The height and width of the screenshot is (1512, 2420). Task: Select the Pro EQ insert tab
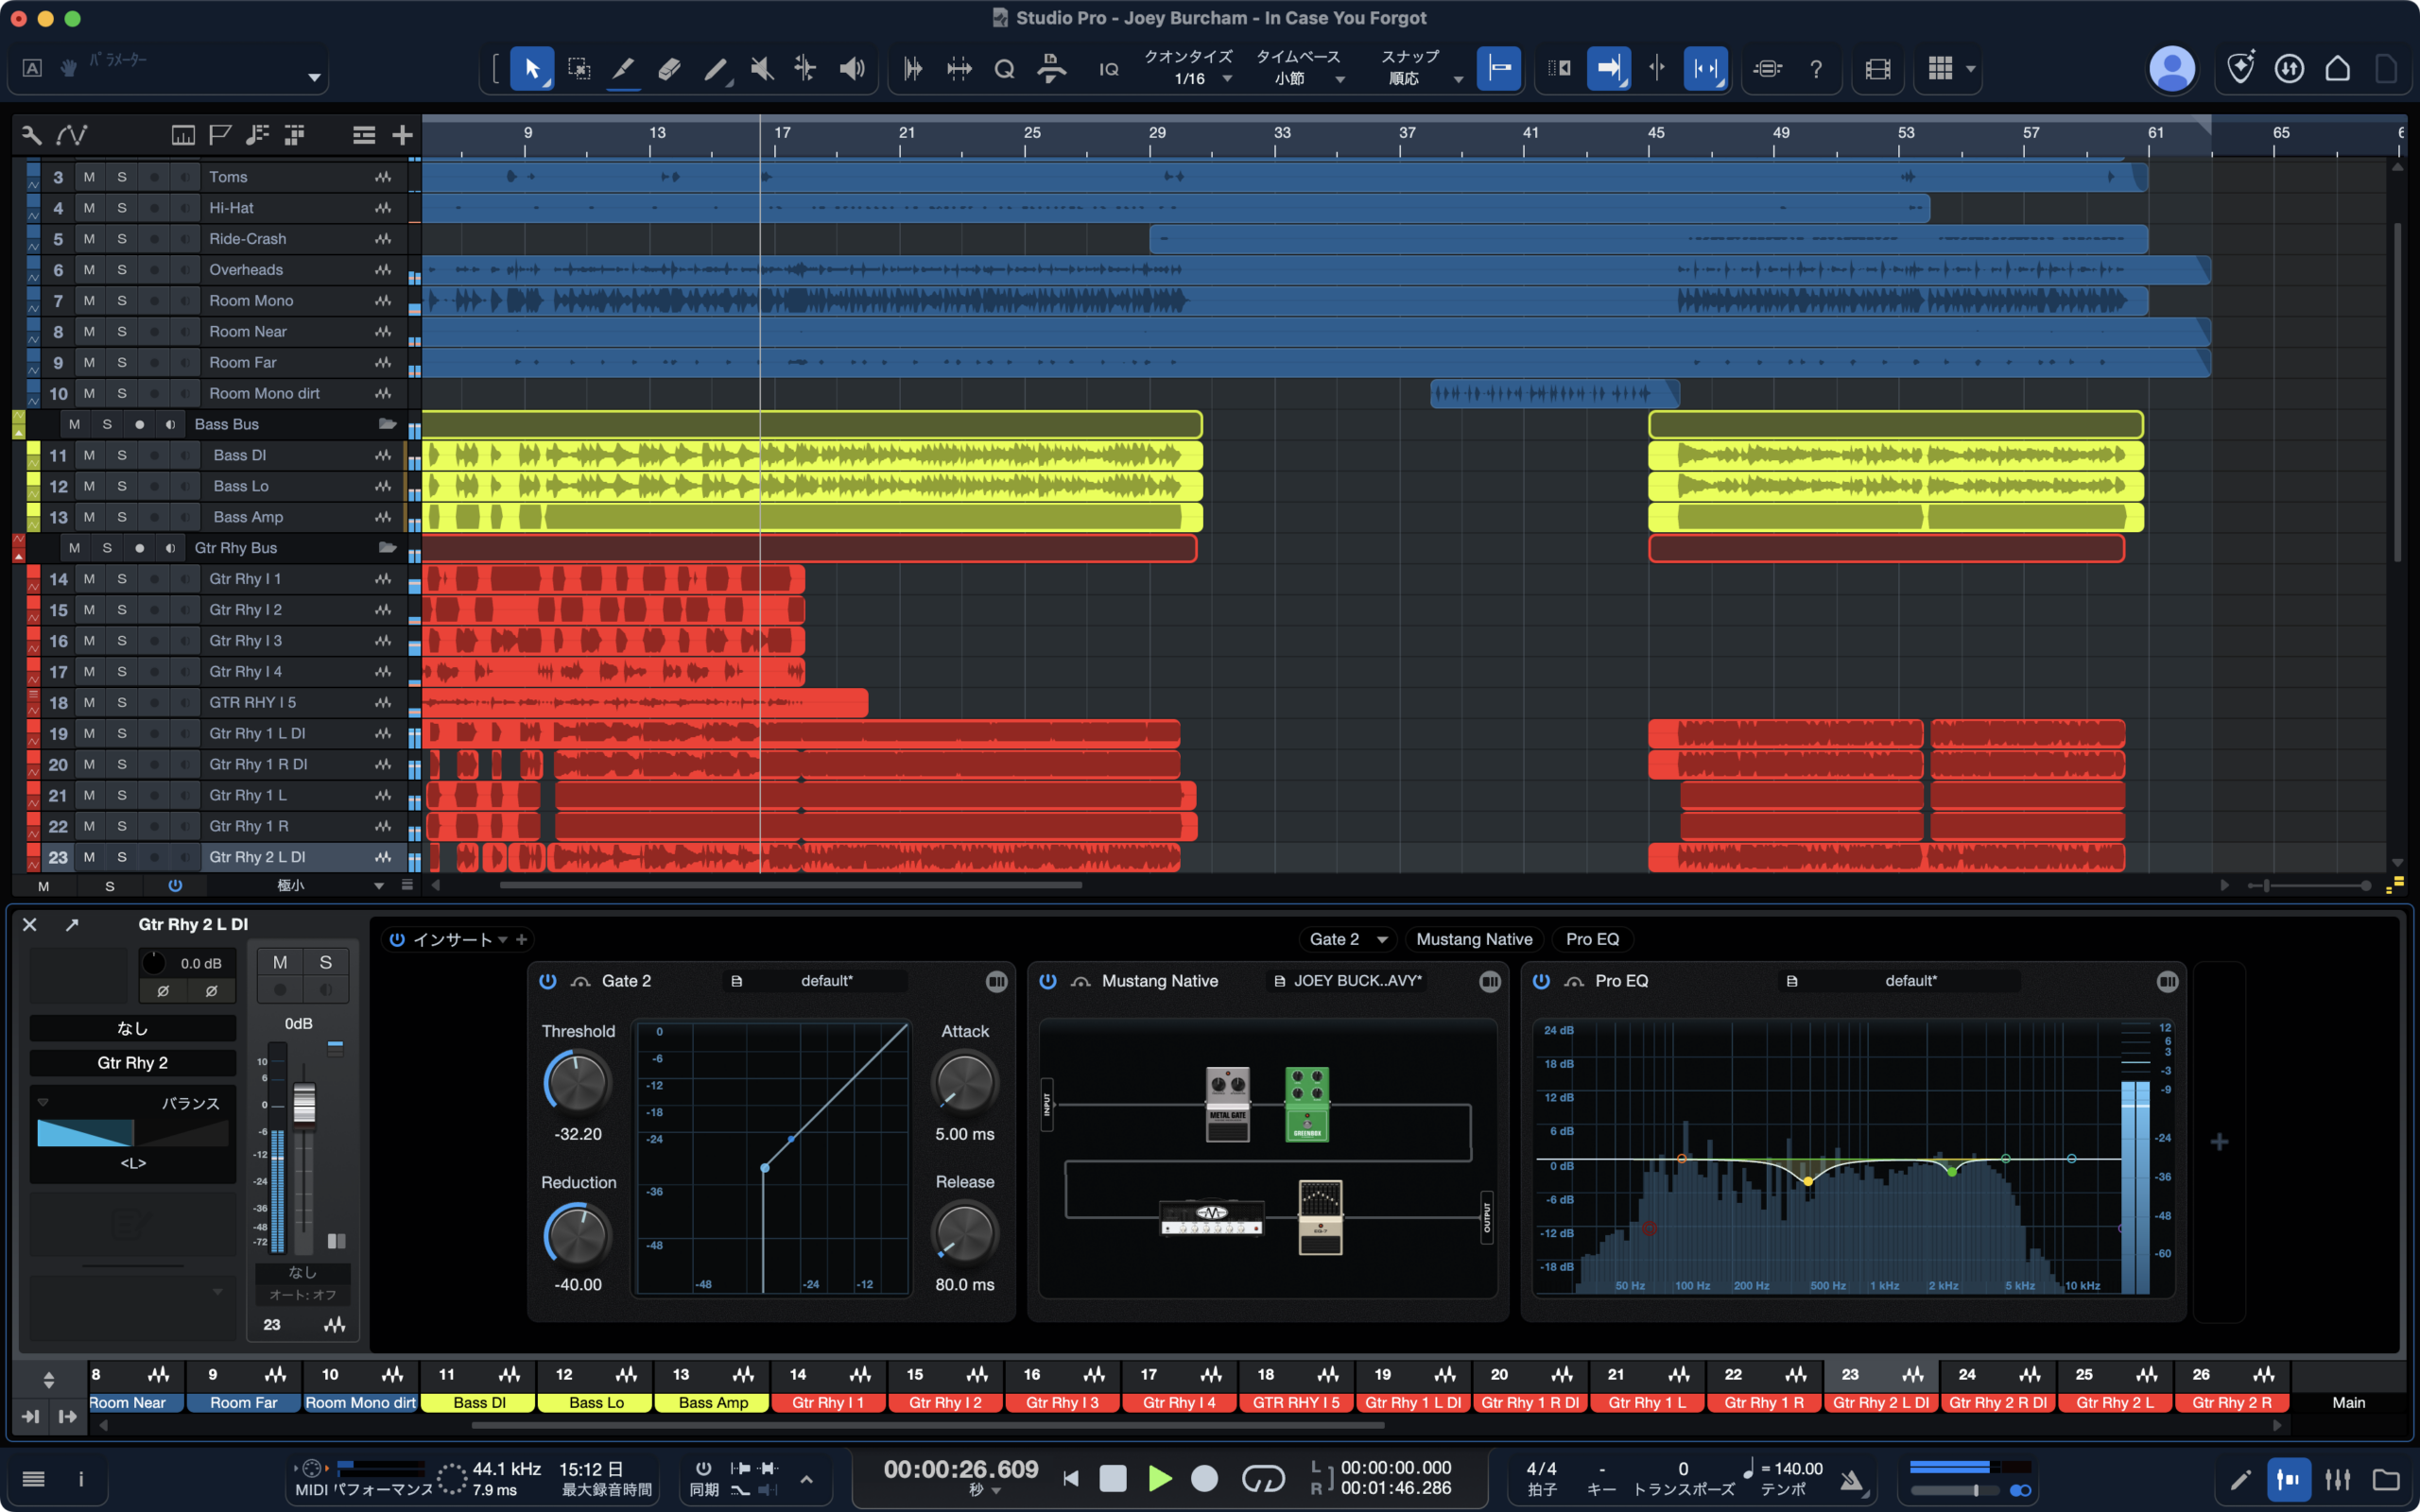1592,939
